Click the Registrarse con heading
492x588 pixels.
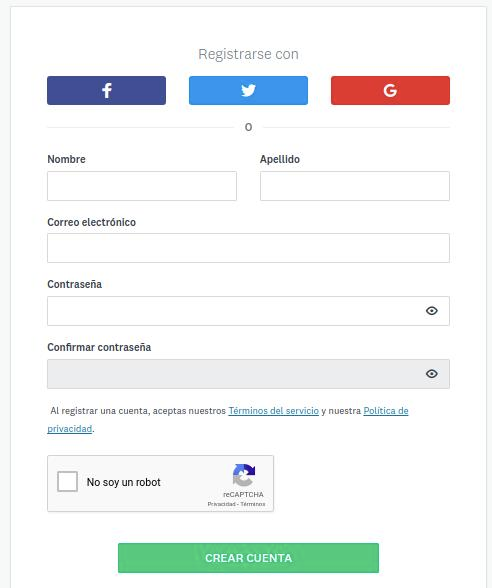248,54
